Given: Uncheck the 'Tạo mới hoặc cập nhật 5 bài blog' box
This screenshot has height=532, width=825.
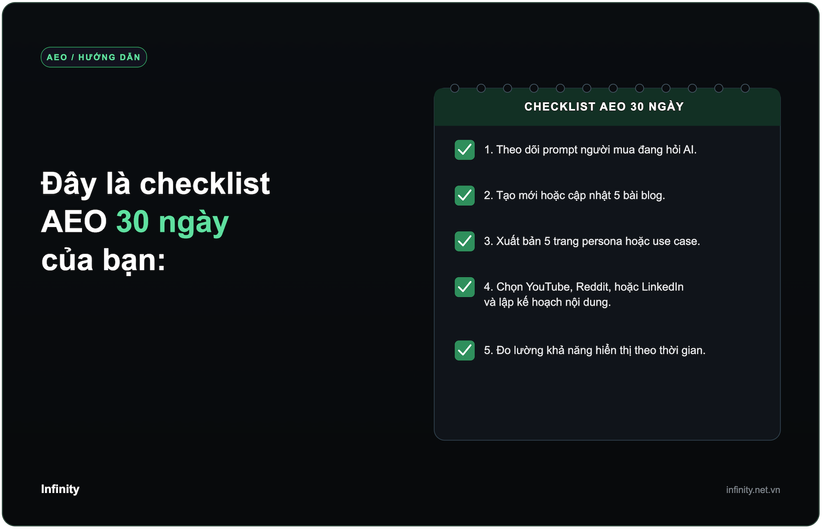Looking at the screenshot, I should click(x=465, y=196).
